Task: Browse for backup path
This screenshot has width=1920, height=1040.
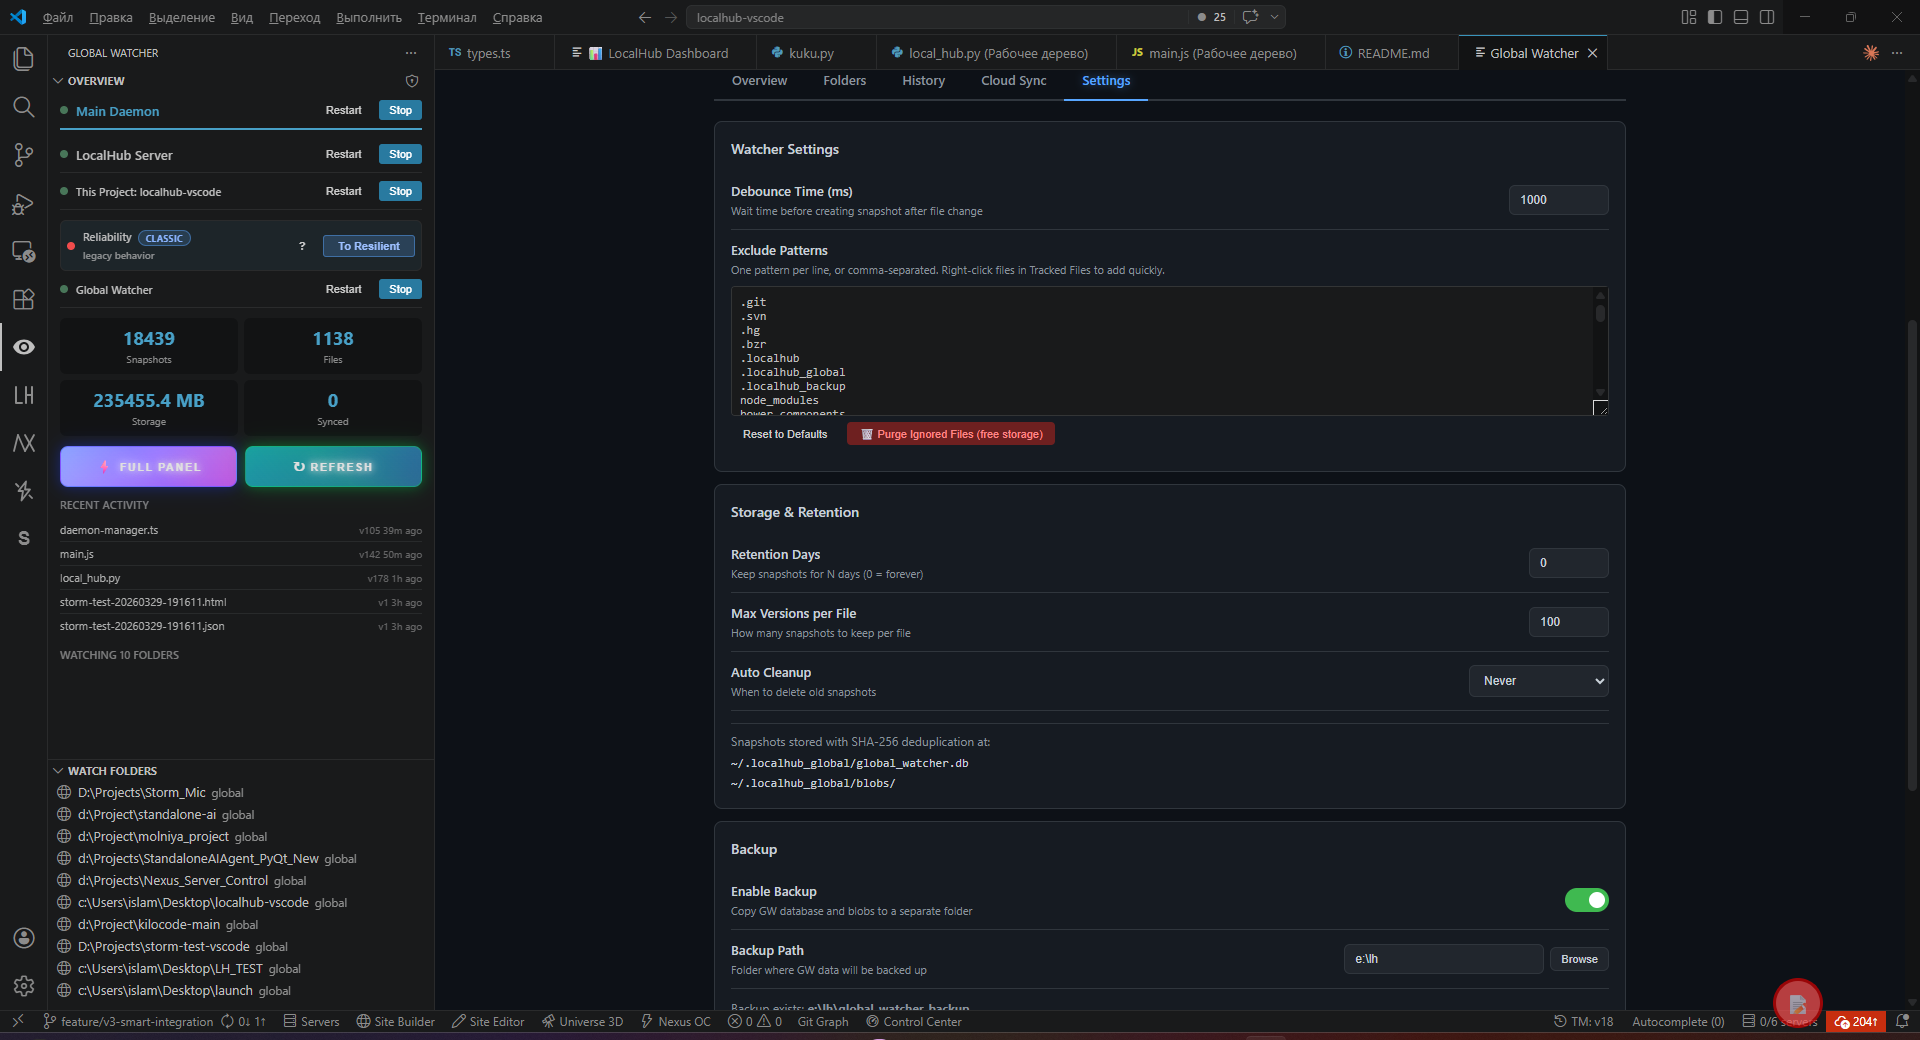Action: tap(1579, 959)
